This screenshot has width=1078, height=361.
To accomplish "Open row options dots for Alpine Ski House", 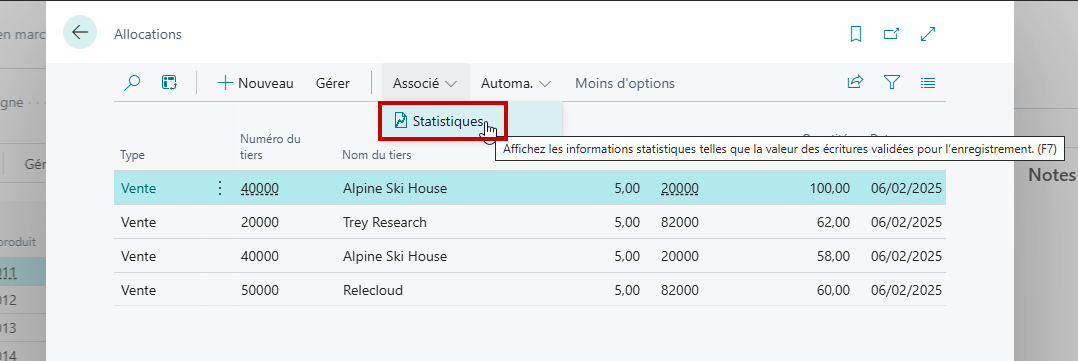I will coord(220,188).
